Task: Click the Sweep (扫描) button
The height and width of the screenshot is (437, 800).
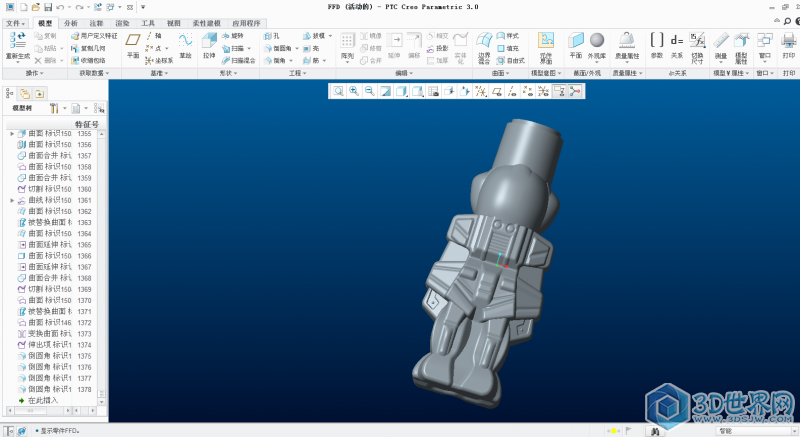Action: pos(233,48)
